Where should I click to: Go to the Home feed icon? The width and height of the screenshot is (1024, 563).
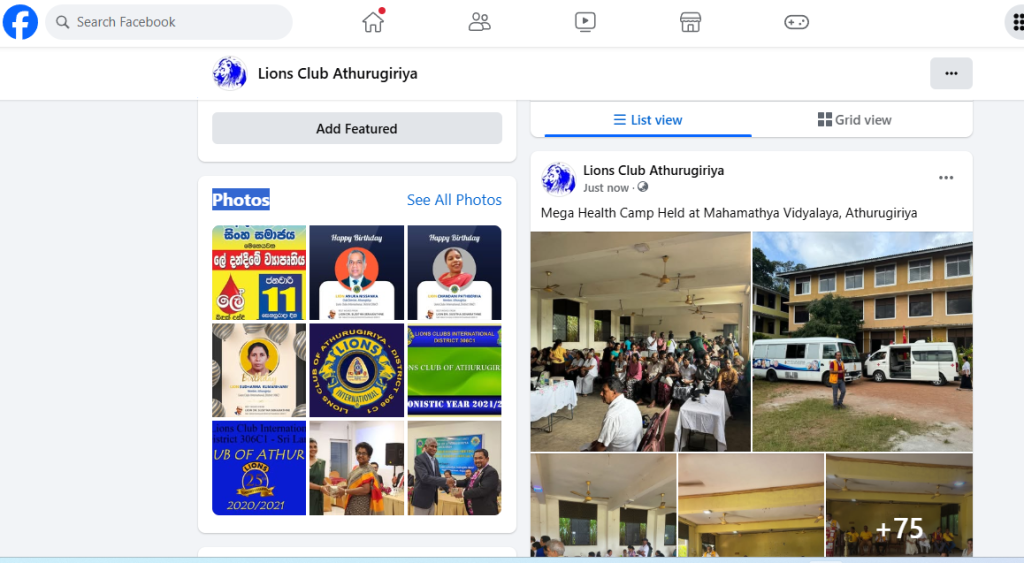(374, 22)
